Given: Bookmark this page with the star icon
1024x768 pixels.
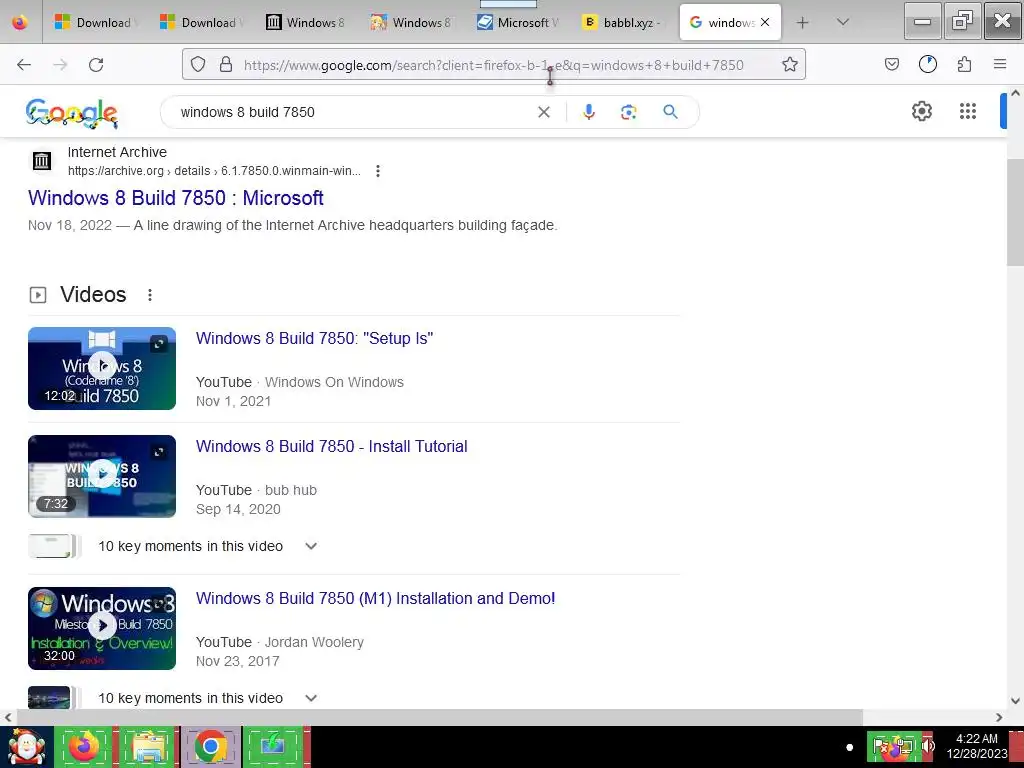Looking at the screenshot, I should point(790,65).
